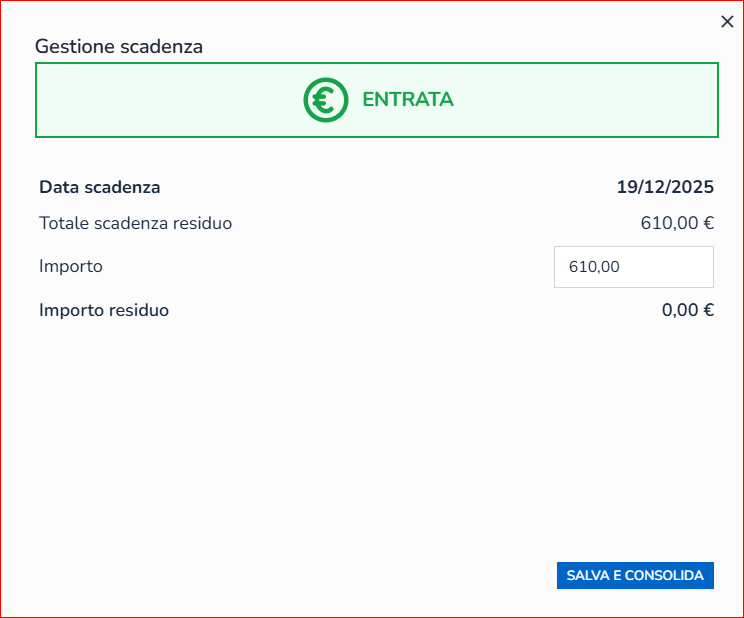Focus the Importo amount input field

(633, 267)
